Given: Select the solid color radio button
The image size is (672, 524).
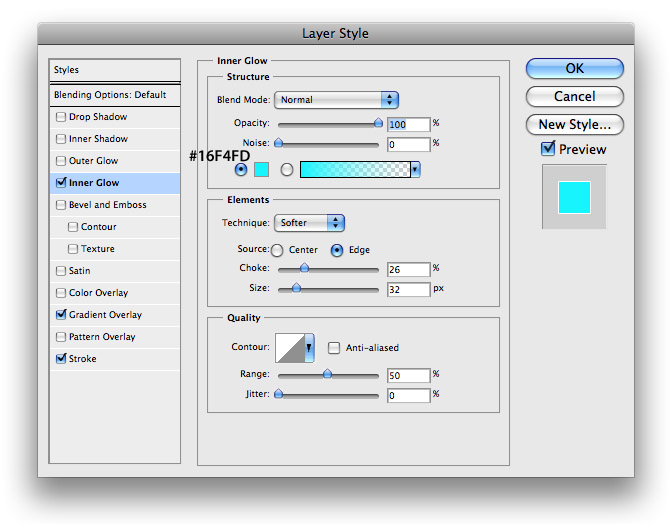Looking at the screenshot, I should pos(241,170).
